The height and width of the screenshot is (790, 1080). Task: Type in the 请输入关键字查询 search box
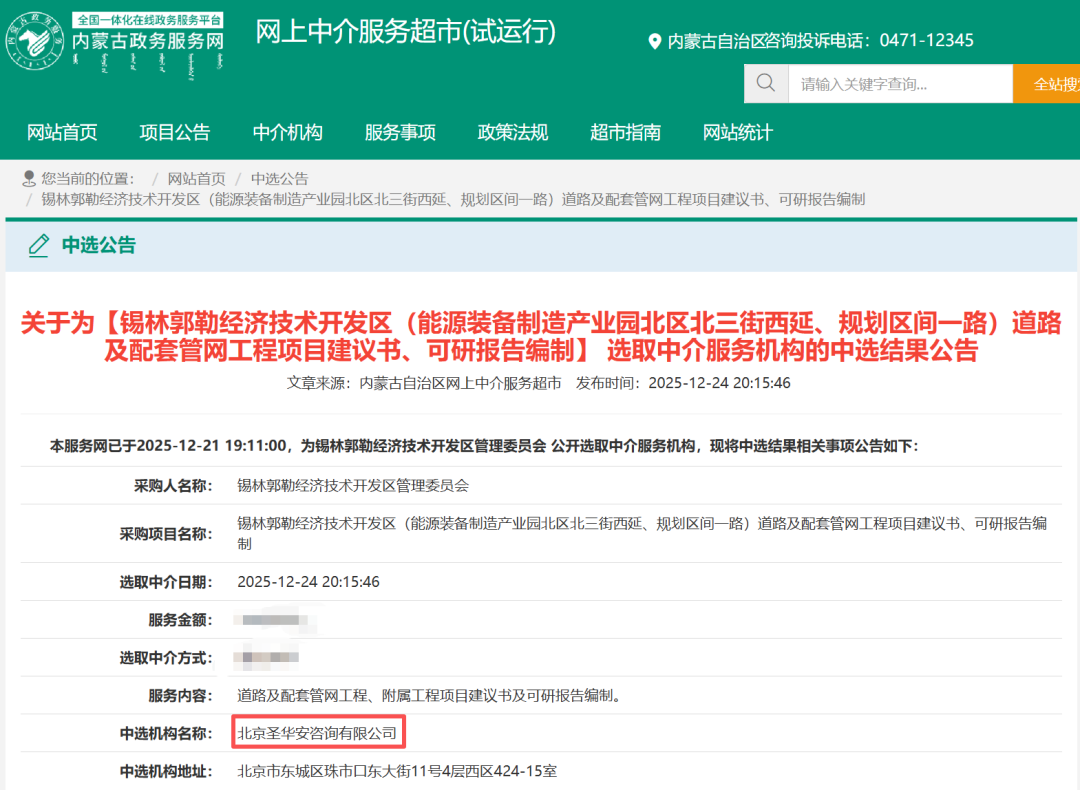click(900, 84)
